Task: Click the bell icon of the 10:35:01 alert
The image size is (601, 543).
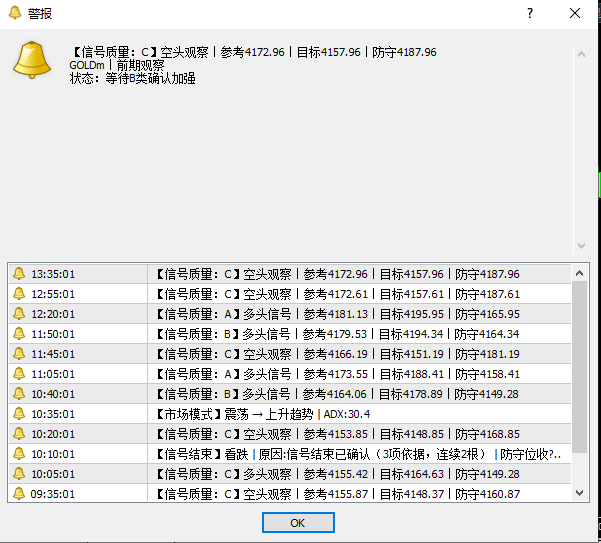Action: pos(19,413)
